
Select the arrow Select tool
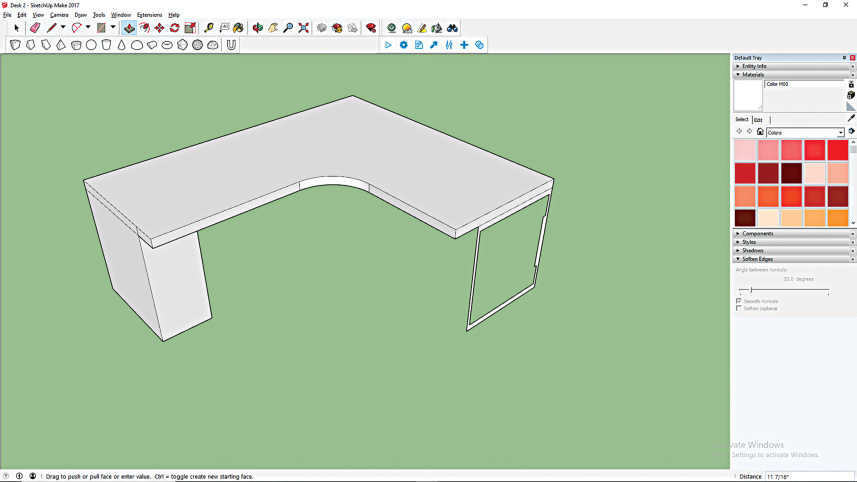pyautogui.click(x=16, y=28)
